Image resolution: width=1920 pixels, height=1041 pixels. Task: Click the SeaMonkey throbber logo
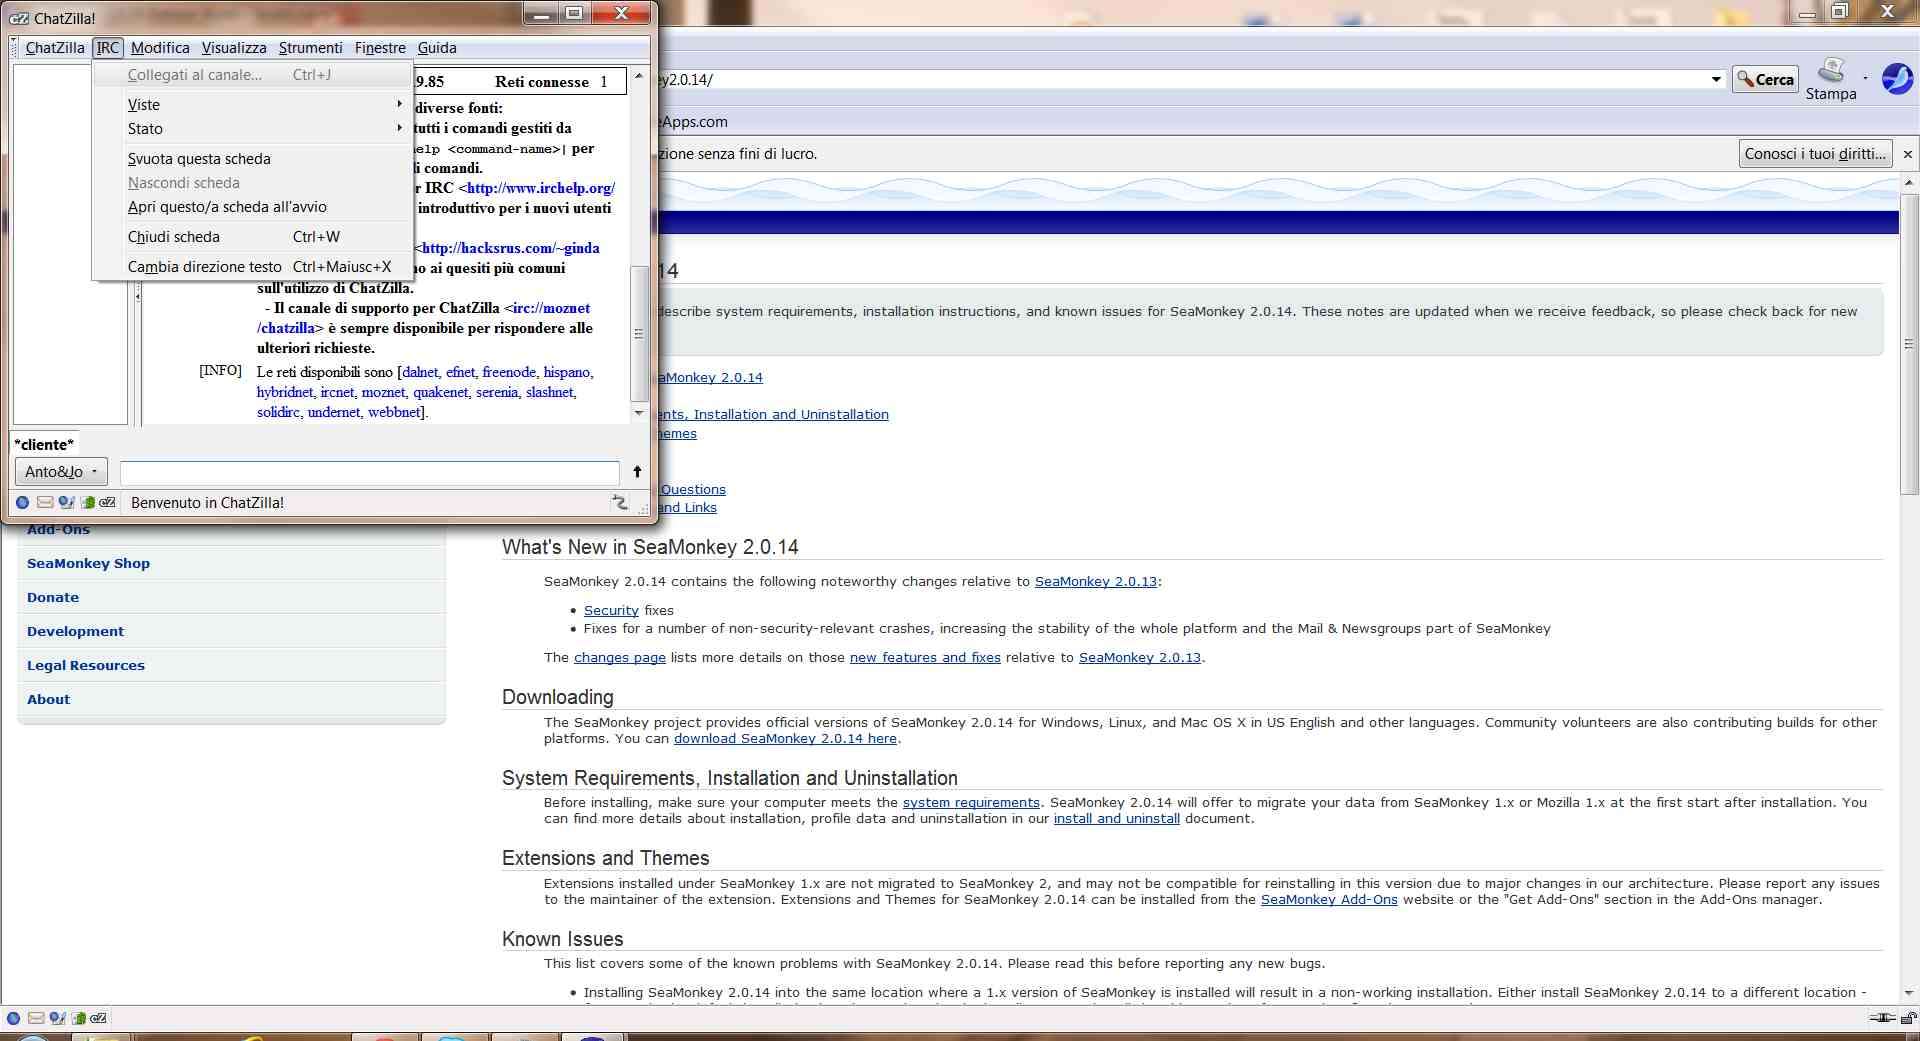pos(1896,78)
